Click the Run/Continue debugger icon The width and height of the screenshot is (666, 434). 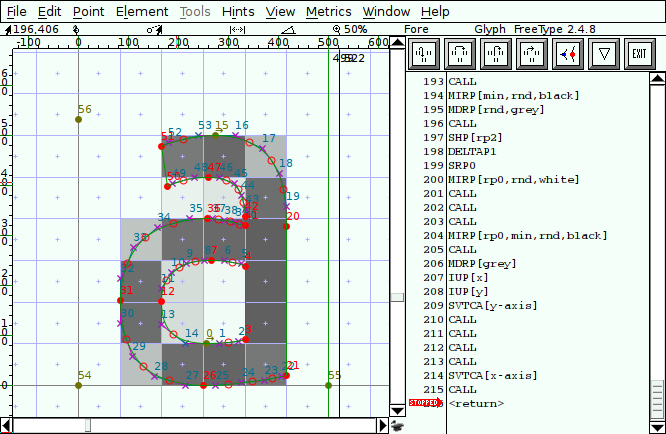pyautogui.click(x=531, y=52)
